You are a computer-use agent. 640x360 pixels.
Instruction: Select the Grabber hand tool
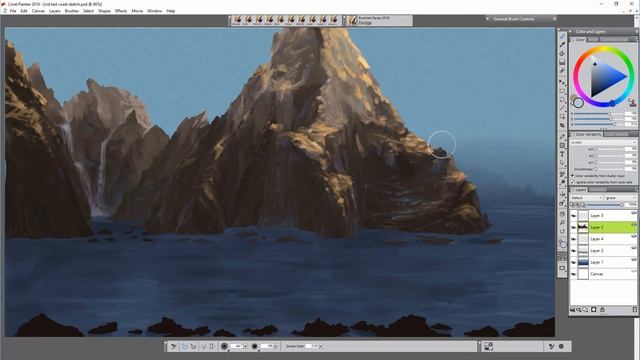562,214
